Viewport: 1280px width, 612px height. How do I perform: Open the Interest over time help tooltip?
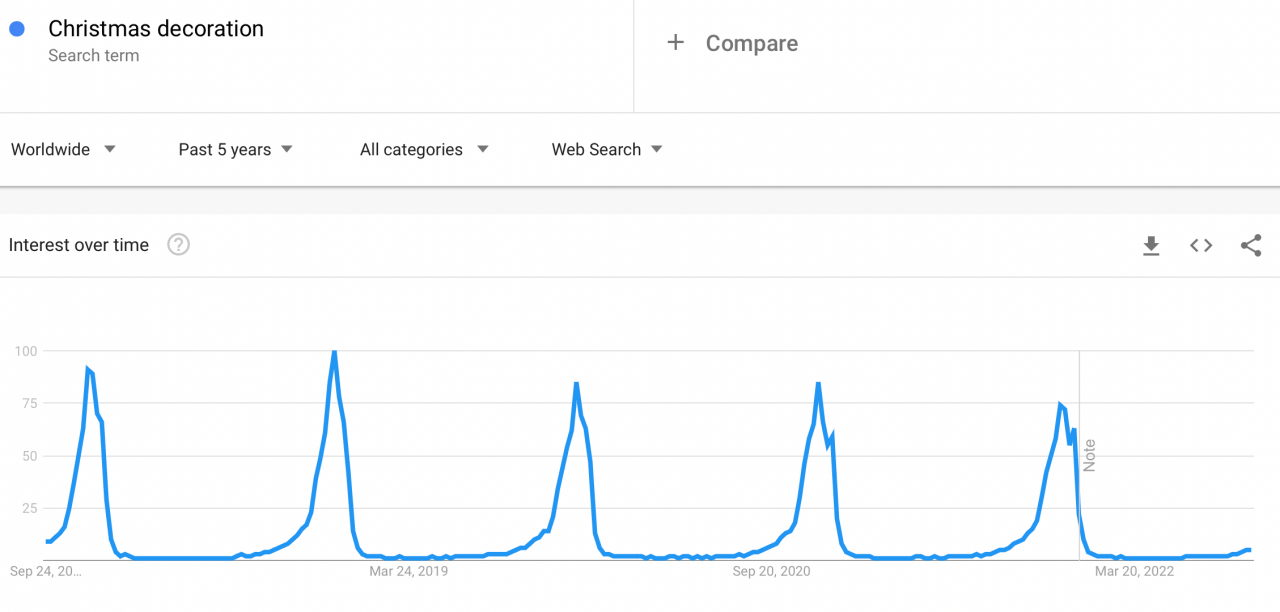178,244
